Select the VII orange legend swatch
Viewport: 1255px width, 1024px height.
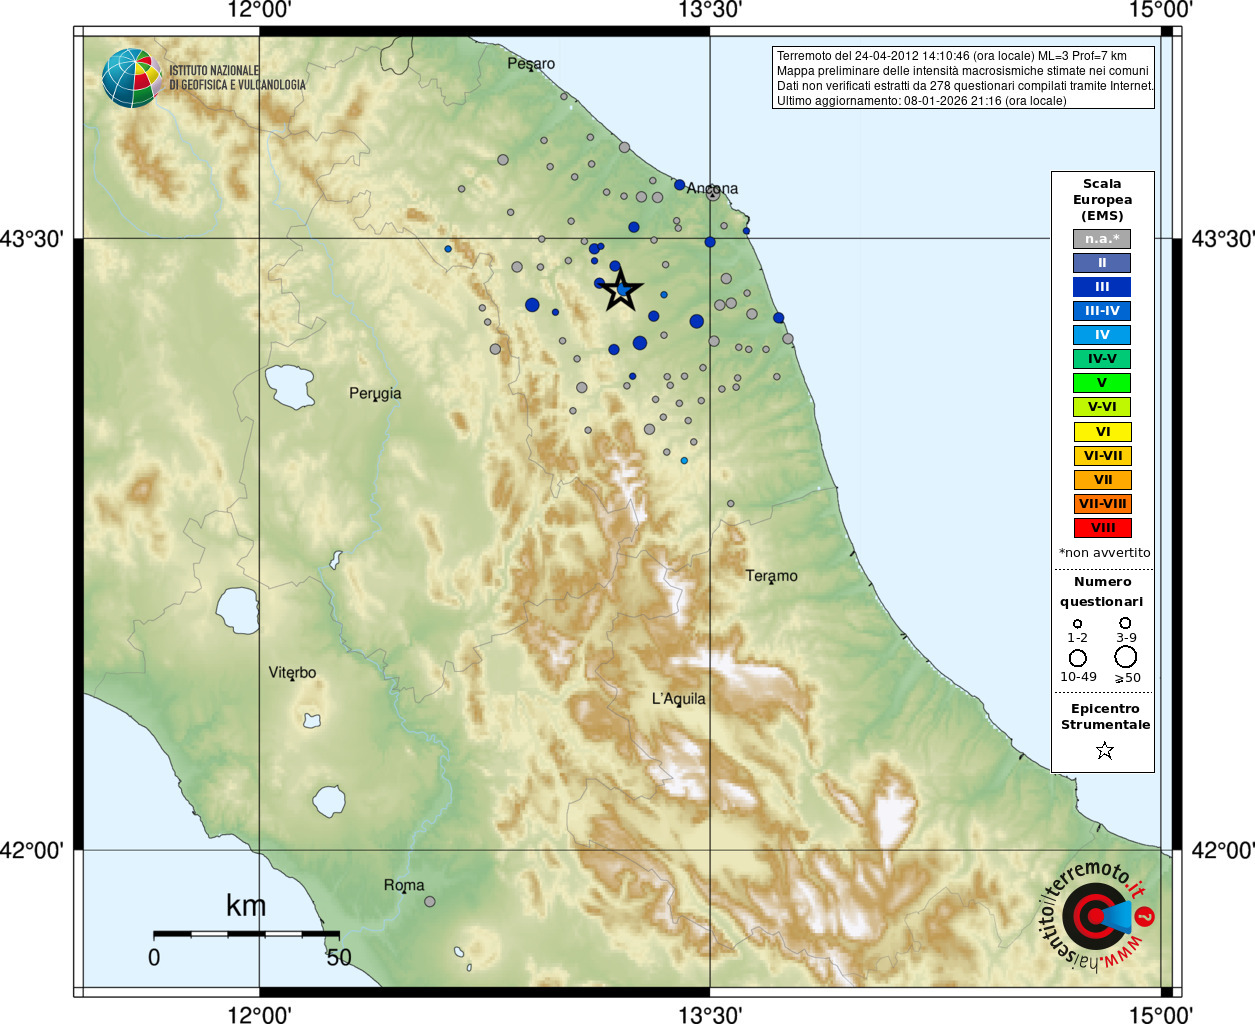(x=1102, y=480)
